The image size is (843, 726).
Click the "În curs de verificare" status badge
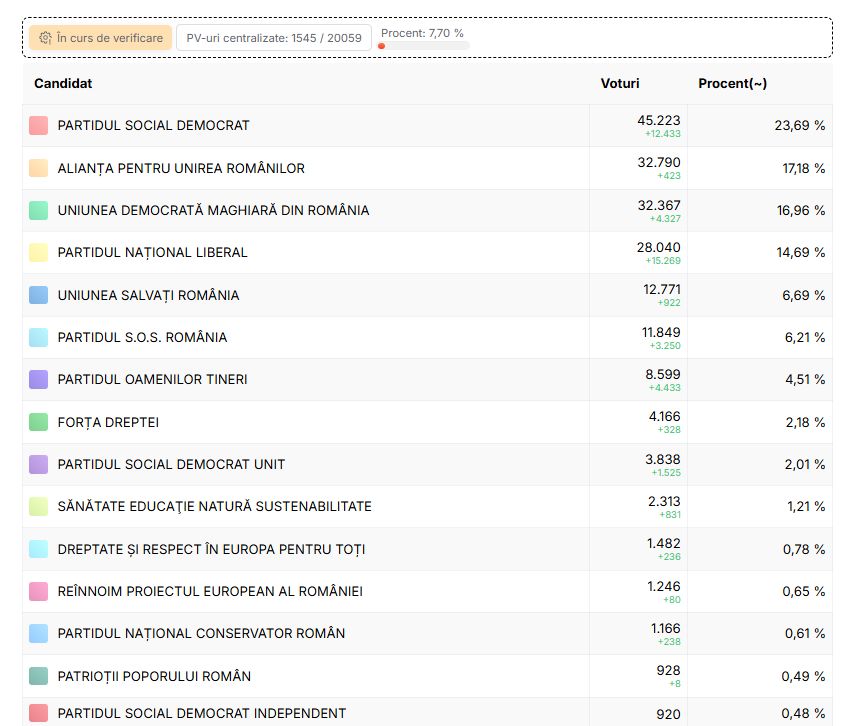click(100, 38)
